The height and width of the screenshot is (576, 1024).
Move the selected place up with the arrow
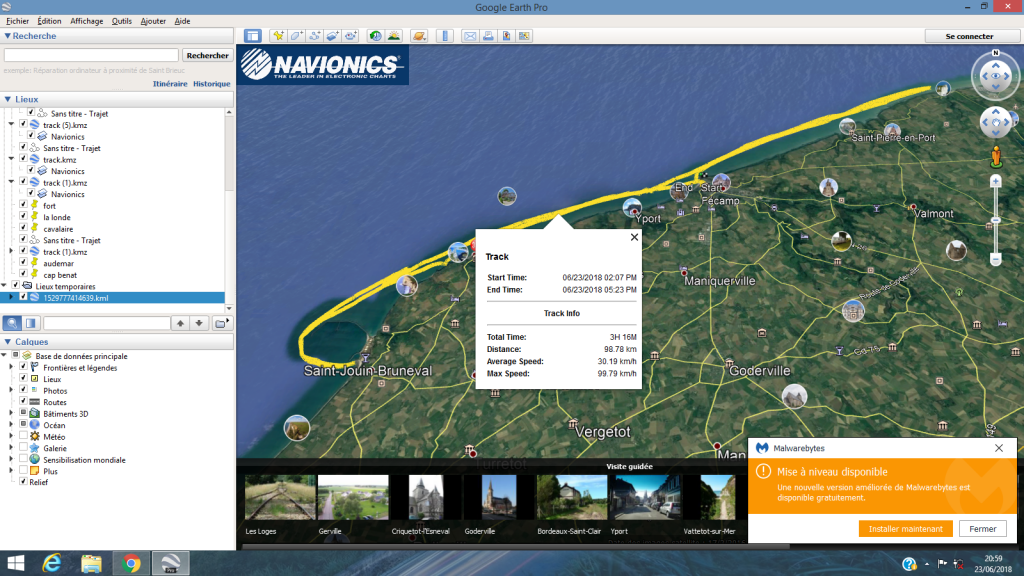(x=180, y=323)
